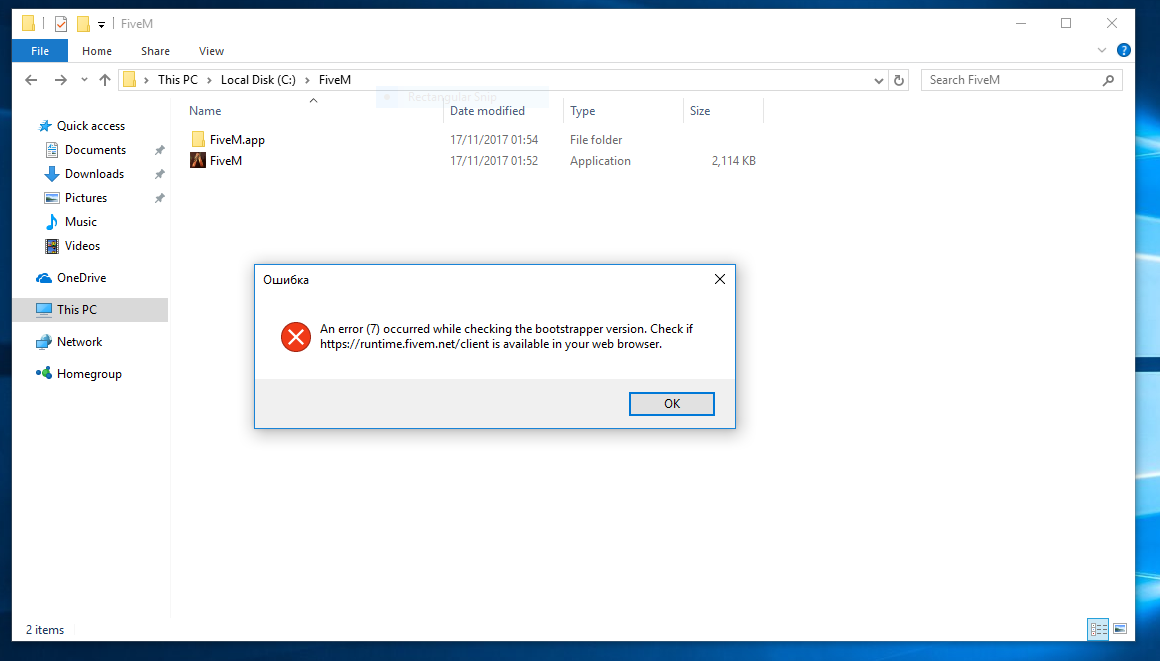The width and height of the screenshot is (1160, 661).
Task: Click the search magnifier icon
Action: pos(1108,80)
